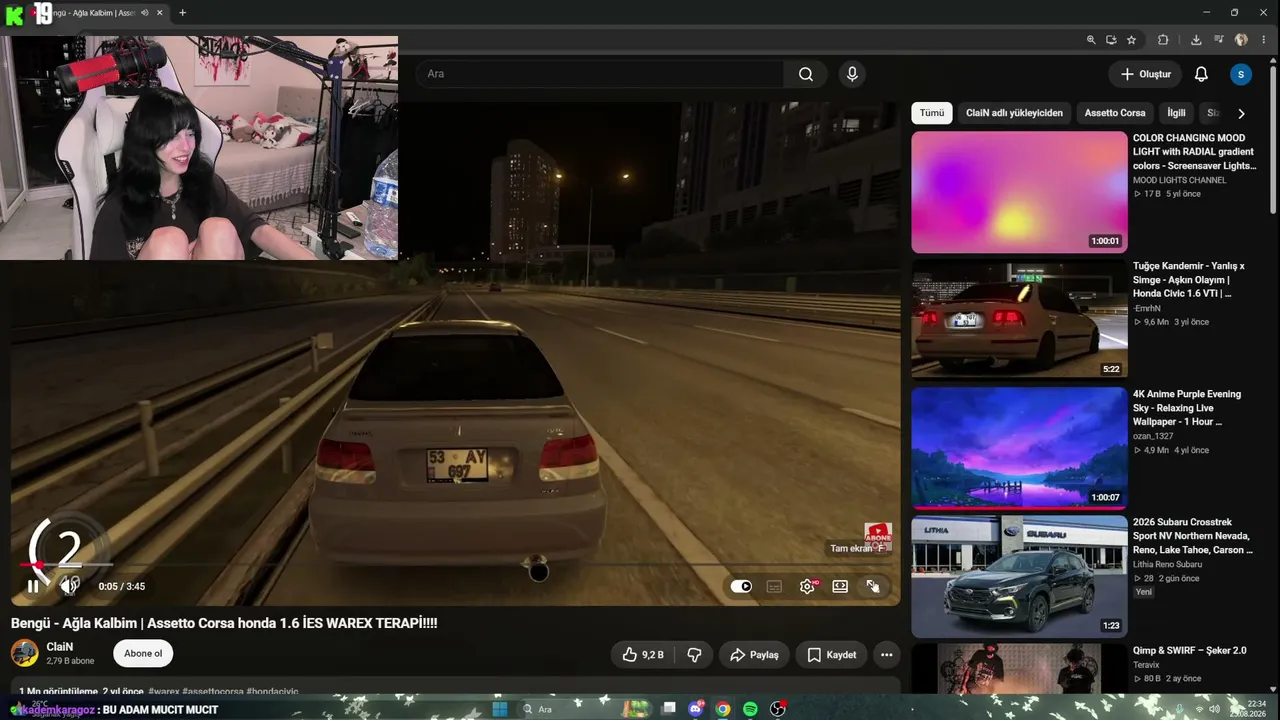Start voice search with microphone icon
This screenshot has height=720, width=1280.
(x=852, y=74)
